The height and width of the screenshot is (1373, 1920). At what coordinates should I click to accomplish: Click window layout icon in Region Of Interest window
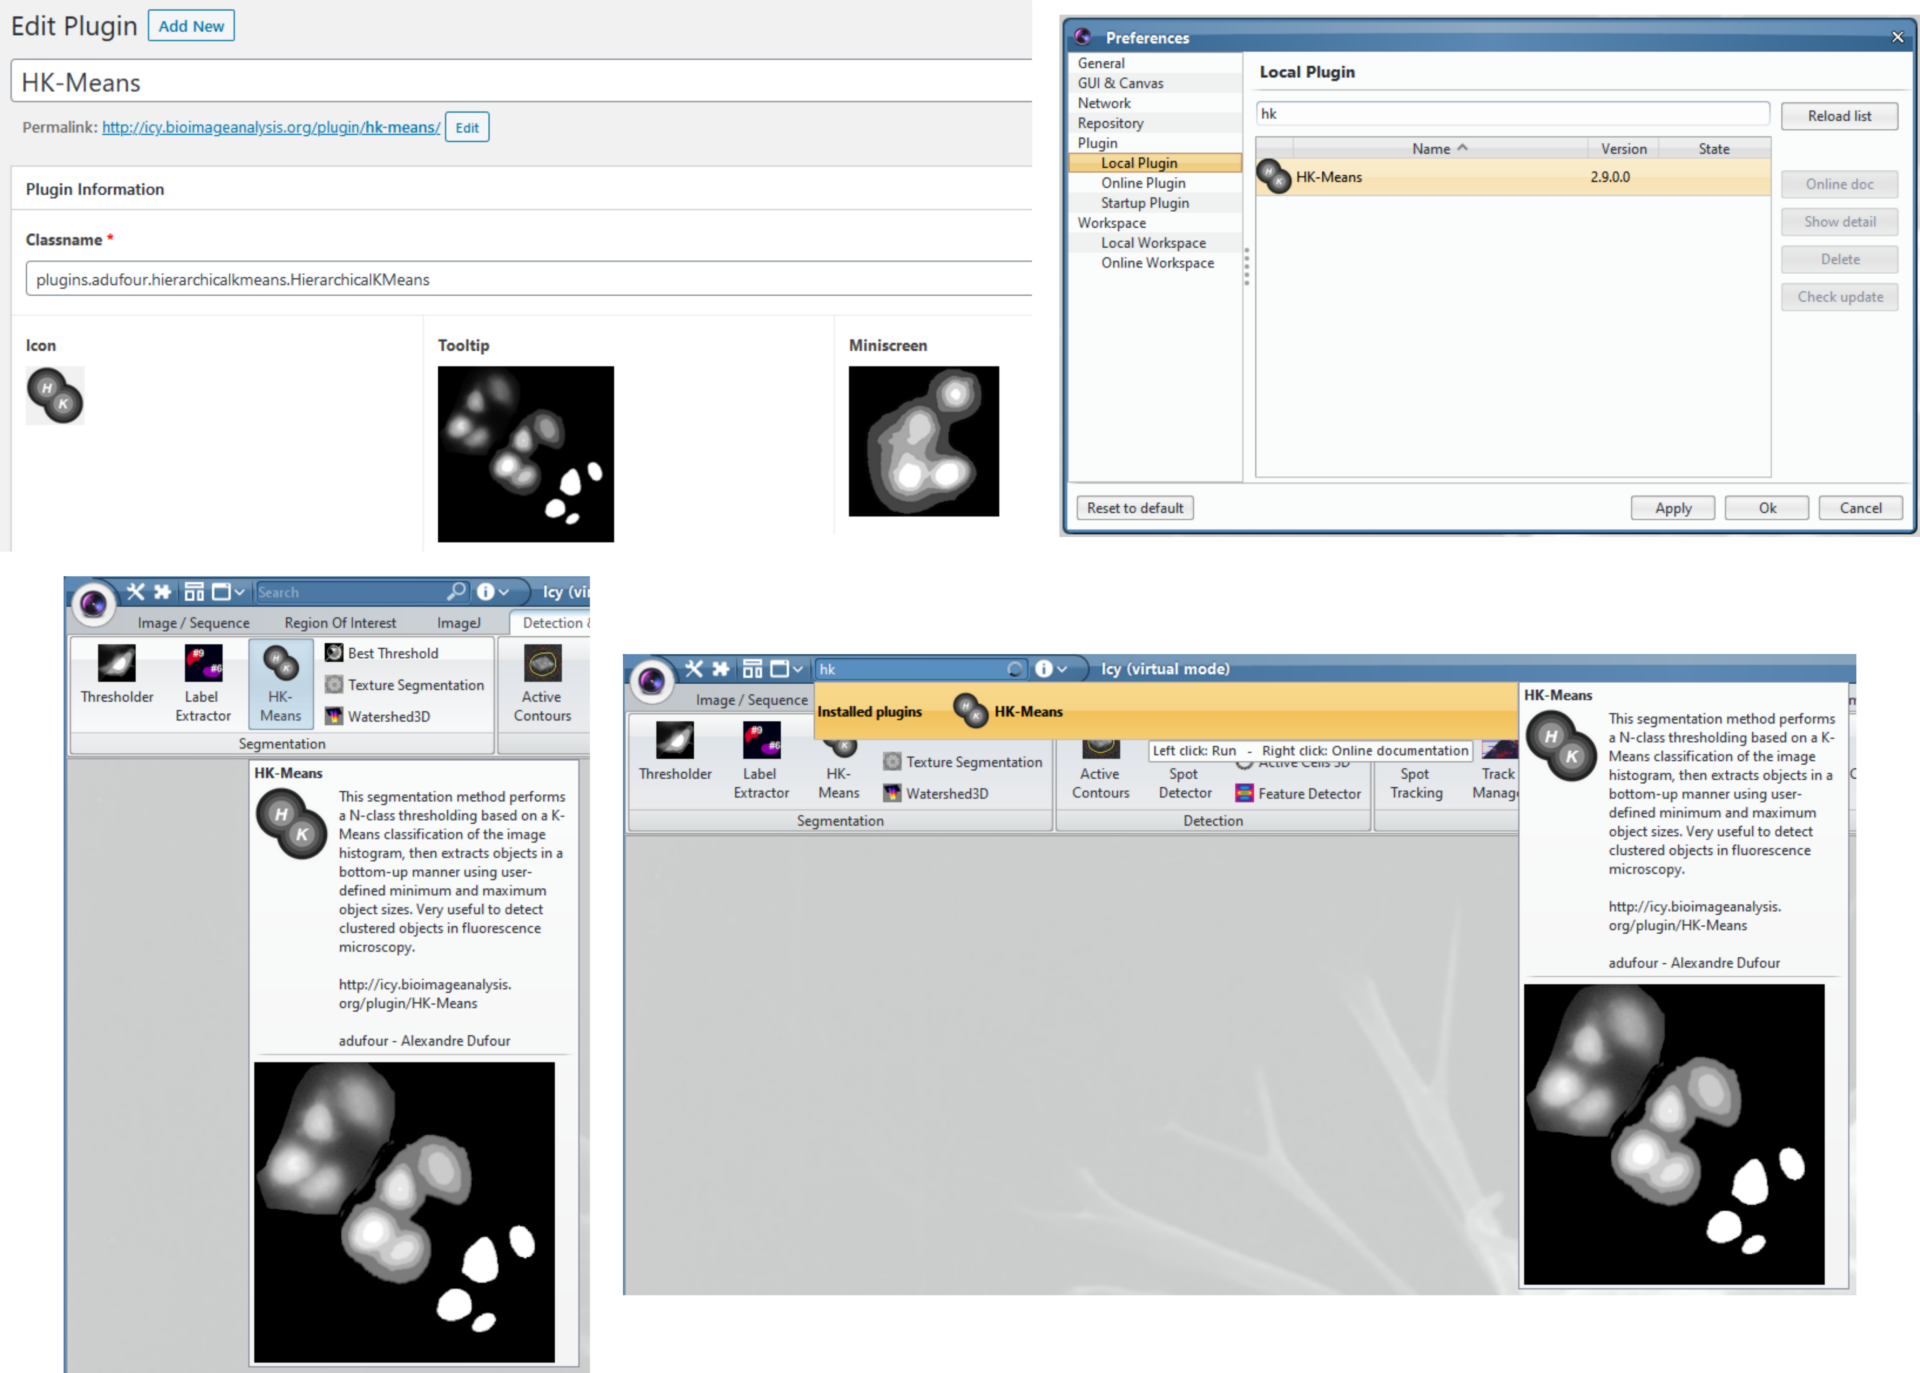(x=194, y=592)
